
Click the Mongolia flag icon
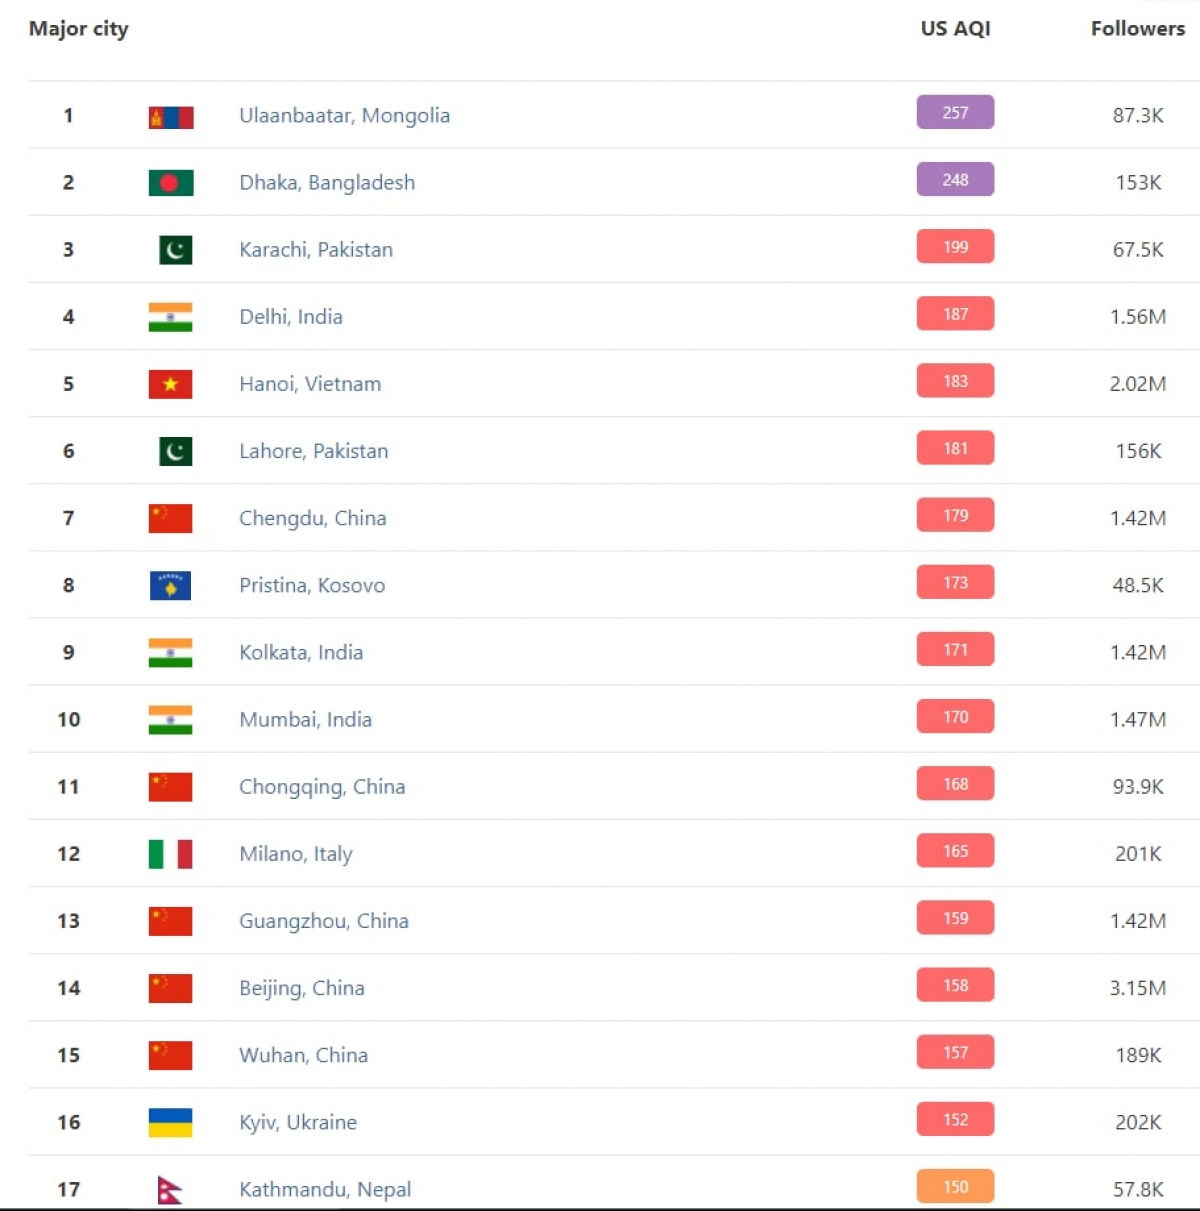click(x=171, y=117)
